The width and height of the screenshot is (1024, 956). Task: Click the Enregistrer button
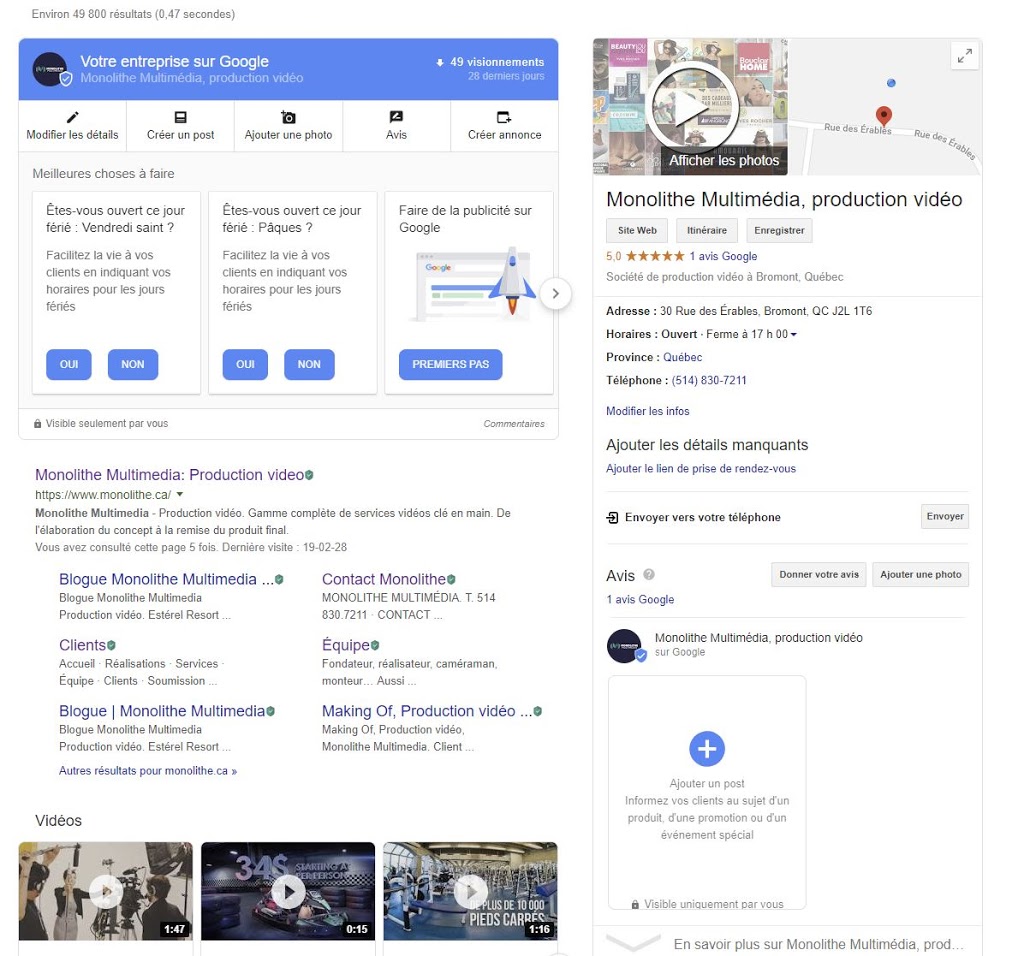(x=779, y=231)
